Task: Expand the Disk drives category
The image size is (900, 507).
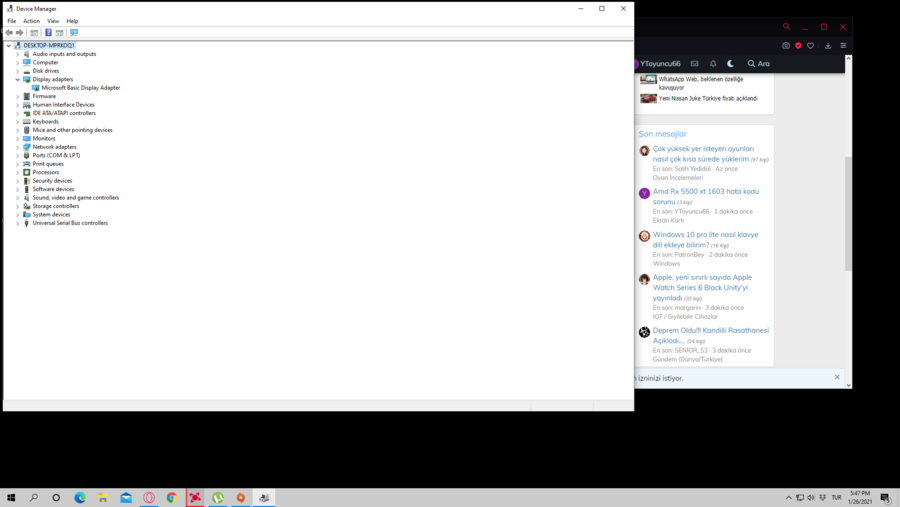Action: [x=17, y=71]
